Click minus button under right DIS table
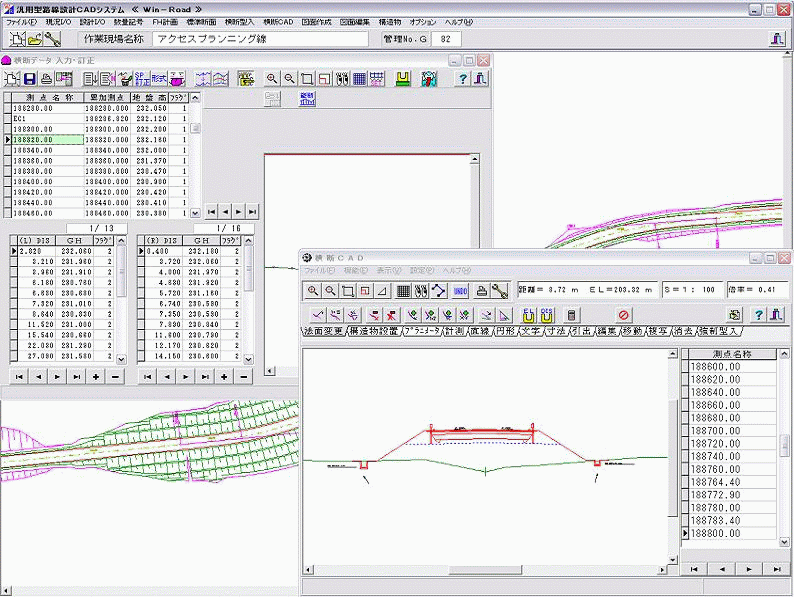This screenshot has width=794, height=597. (243, 376)
